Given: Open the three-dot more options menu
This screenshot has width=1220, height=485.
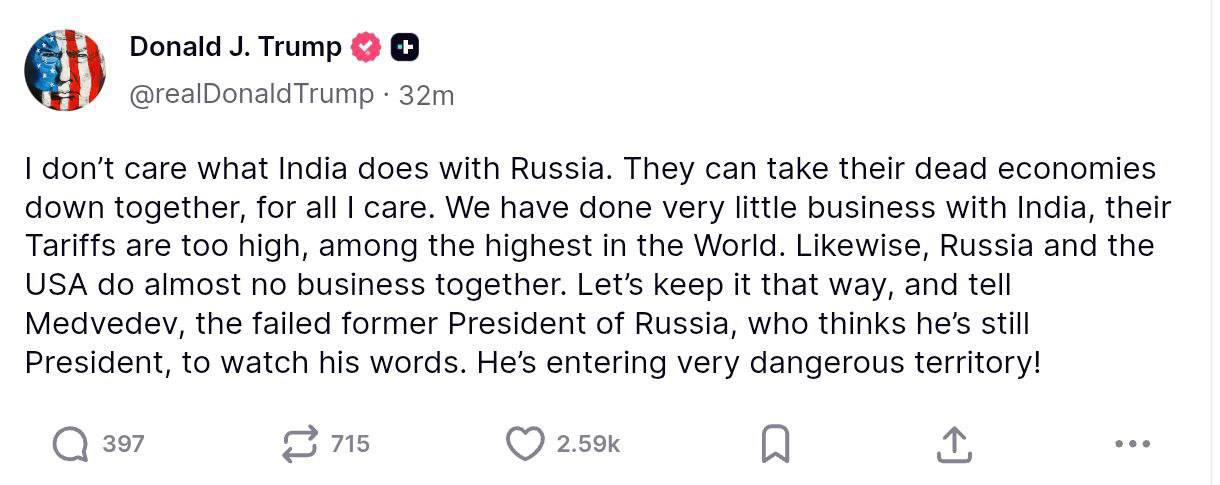Looking at the screenshot, I should 1132,444.
